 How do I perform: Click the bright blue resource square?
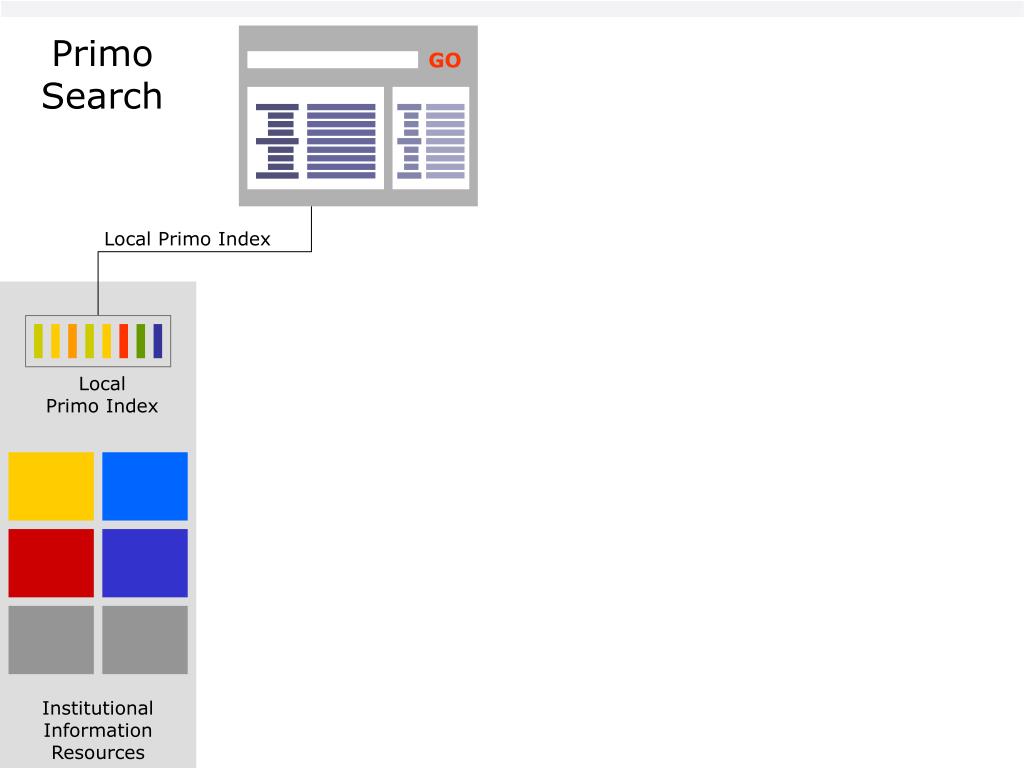(145, 486)
